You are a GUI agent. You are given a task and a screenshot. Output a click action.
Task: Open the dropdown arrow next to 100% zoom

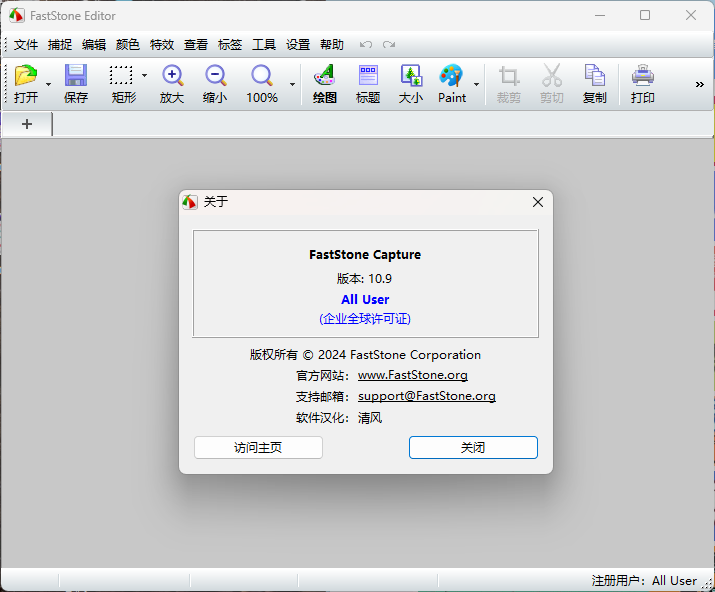[292, 84]
